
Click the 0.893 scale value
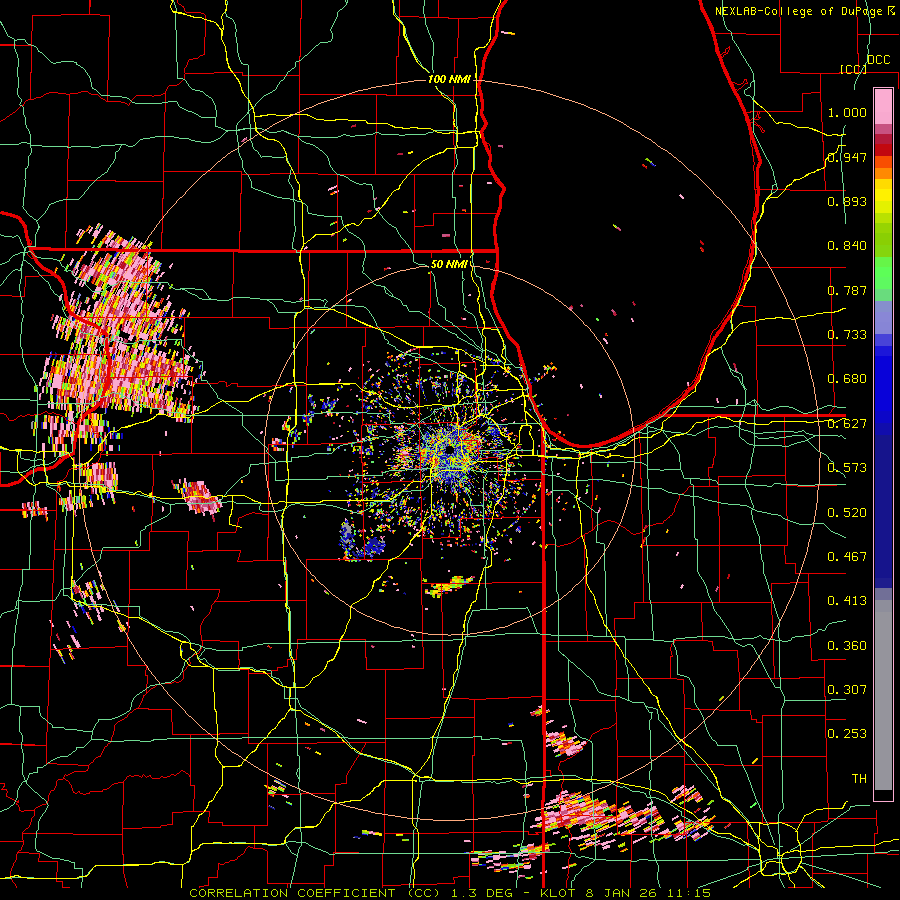click(847, 201)
